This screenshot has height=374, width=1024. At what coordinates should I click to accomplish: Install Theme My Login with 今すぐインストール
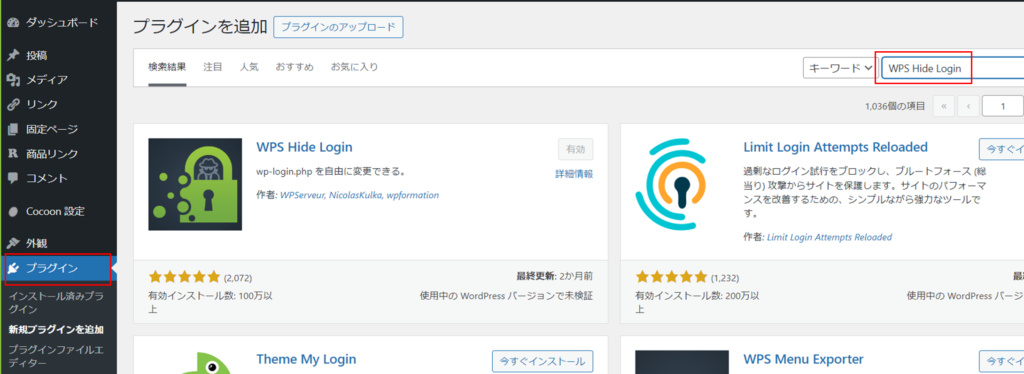pyautogui.click(x=542, y=360)
